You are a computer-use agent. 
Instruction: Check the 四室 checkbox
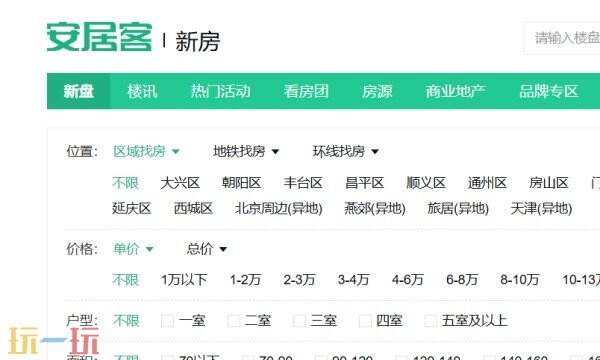click(365, 321)
